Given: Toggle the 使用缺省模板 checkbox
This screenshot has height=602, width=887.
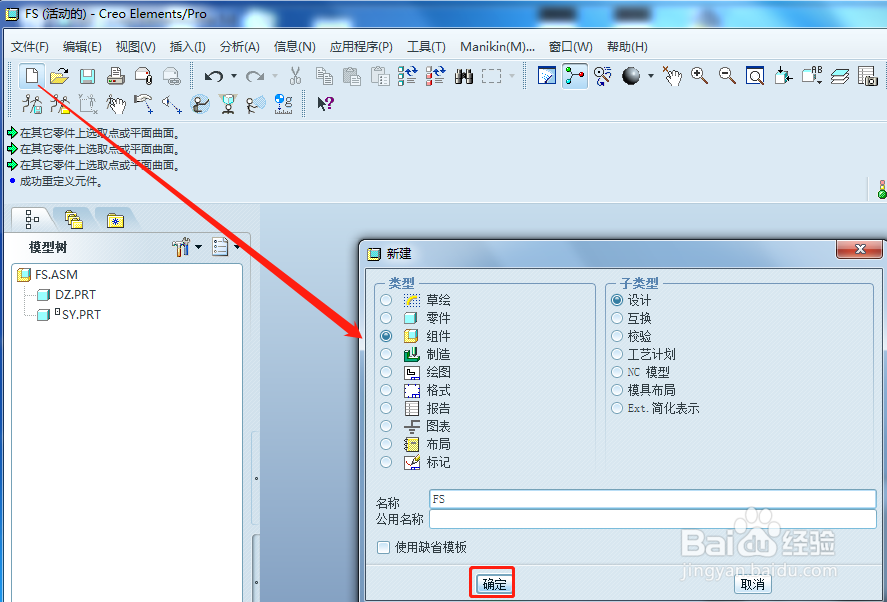Looking at the screenshot, I should pyautogui.click(x=384, y=547).
